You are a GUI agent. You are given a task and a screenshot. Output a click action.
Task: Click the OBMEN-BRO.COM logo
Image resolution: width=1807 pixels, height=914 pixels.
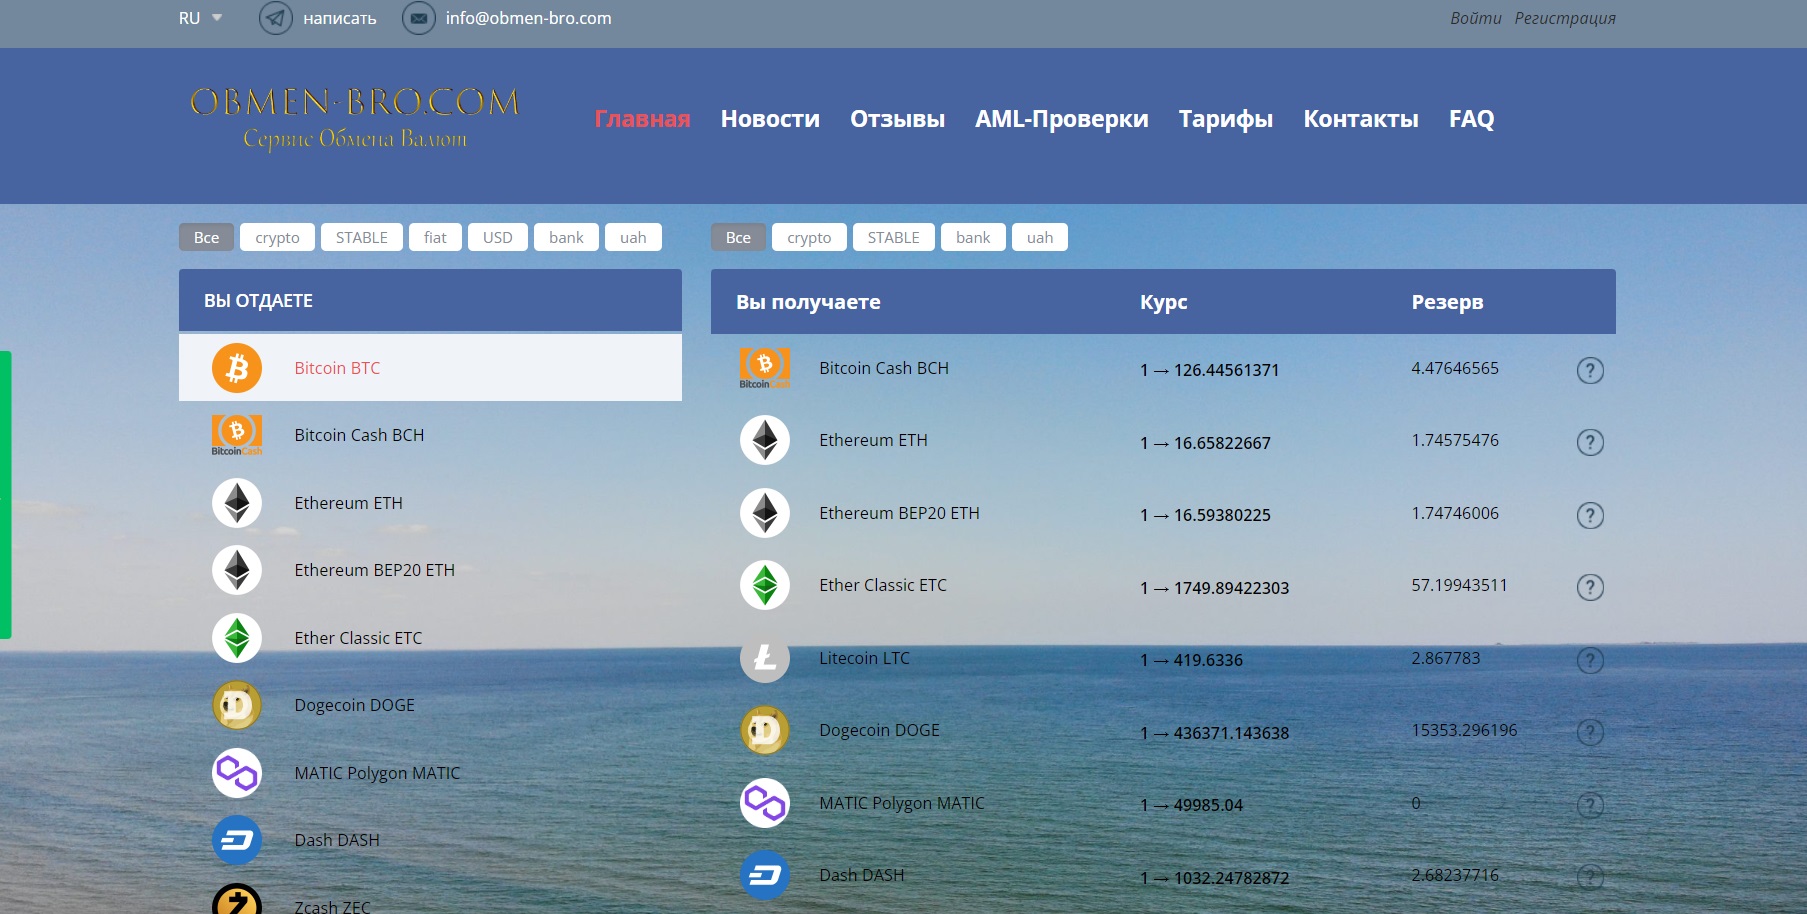coord(355,118)
